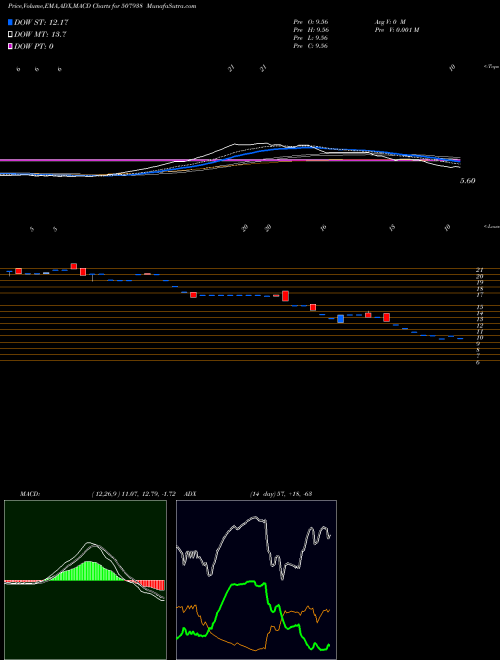
Task: Click the price axis label 6
Action: (478, 362)
